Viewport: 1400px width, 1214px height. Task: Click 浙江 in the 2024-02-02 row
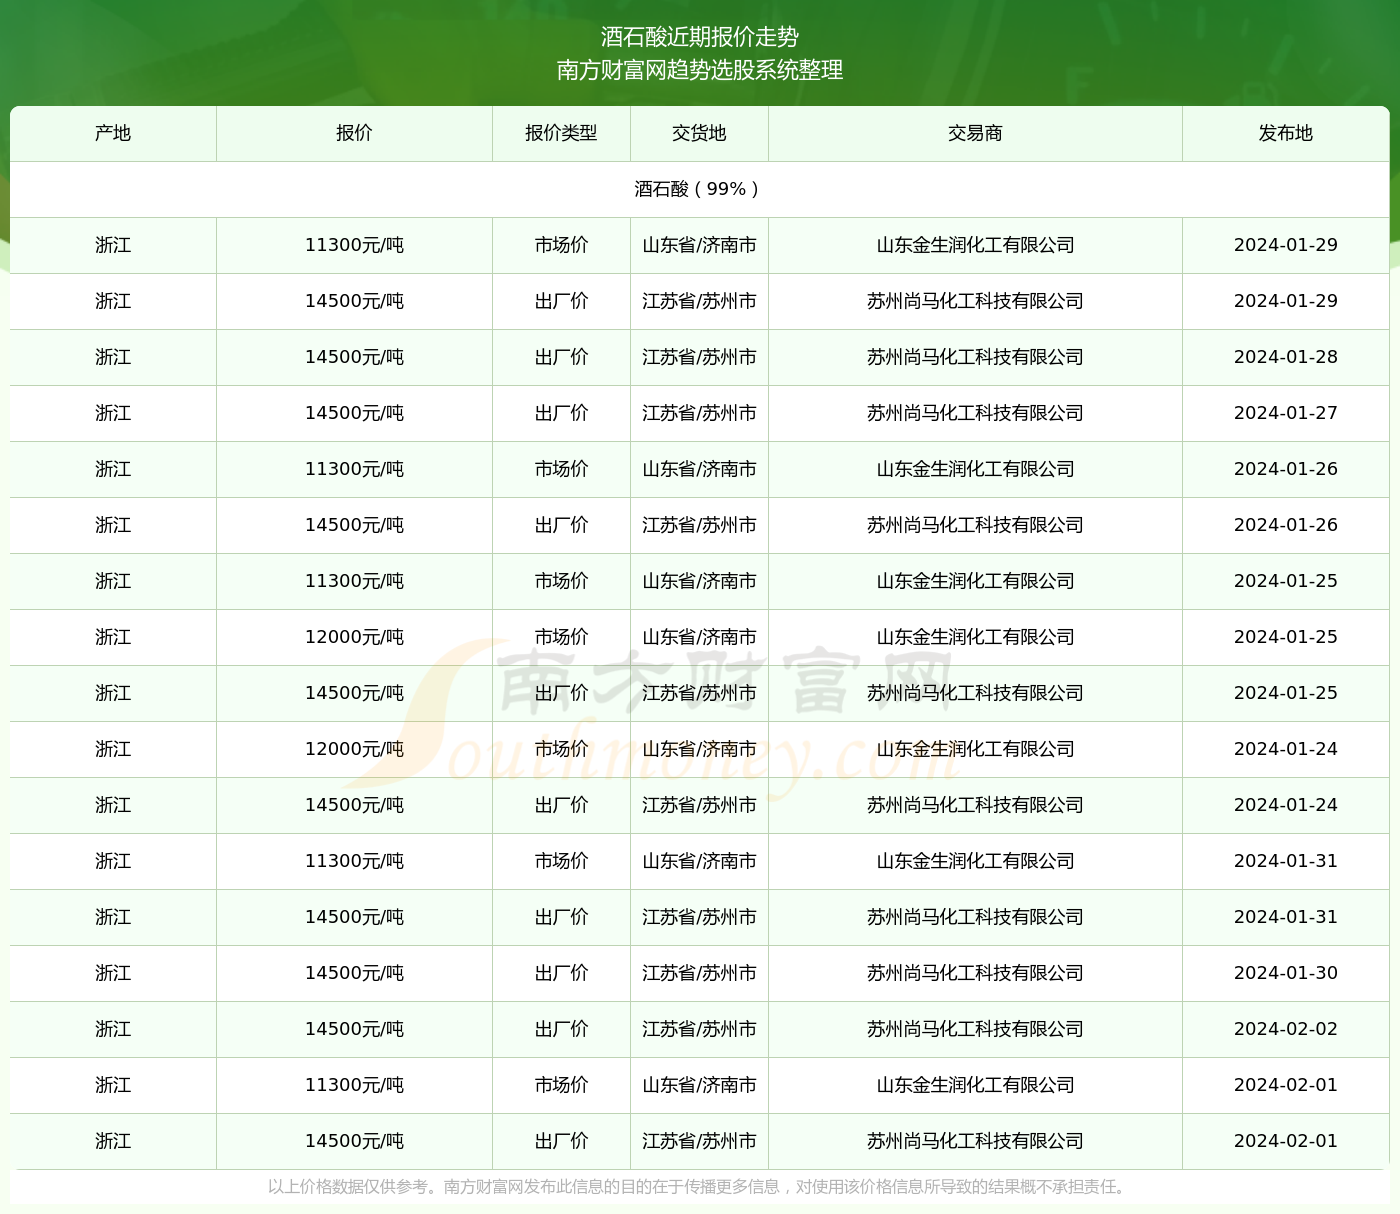point(113,1029)
